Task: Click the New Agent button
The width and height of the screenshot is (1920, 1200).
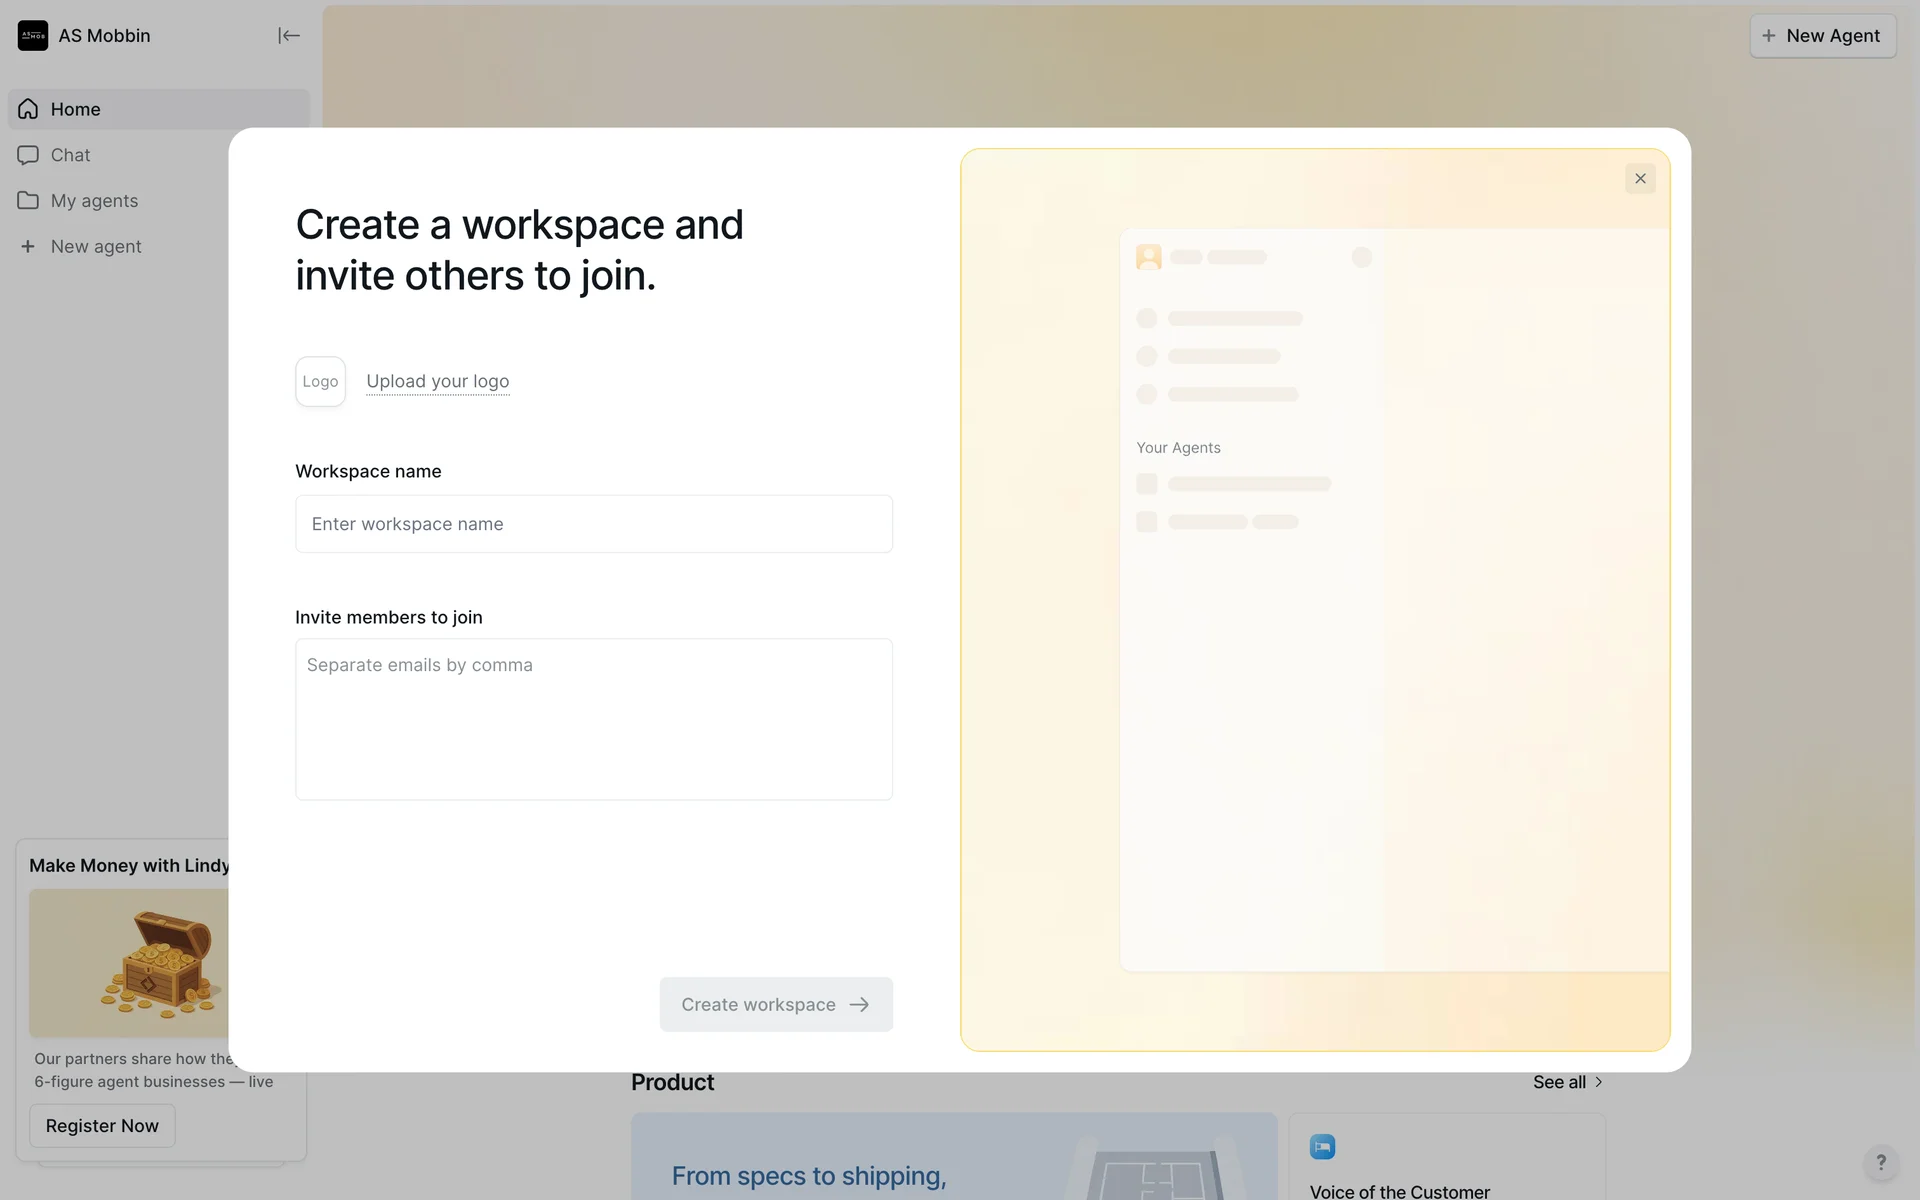Action: pos(1821,36)
